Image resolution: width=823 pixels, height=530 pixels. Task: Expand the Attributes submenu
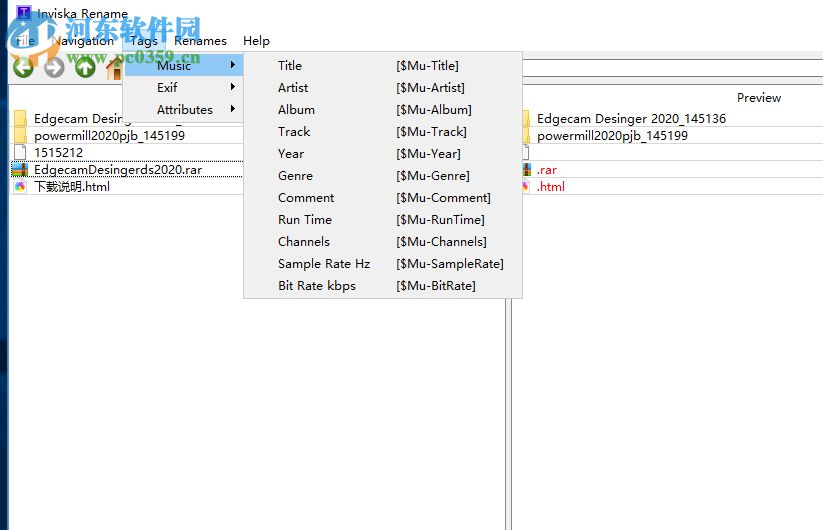coord(183,109)
